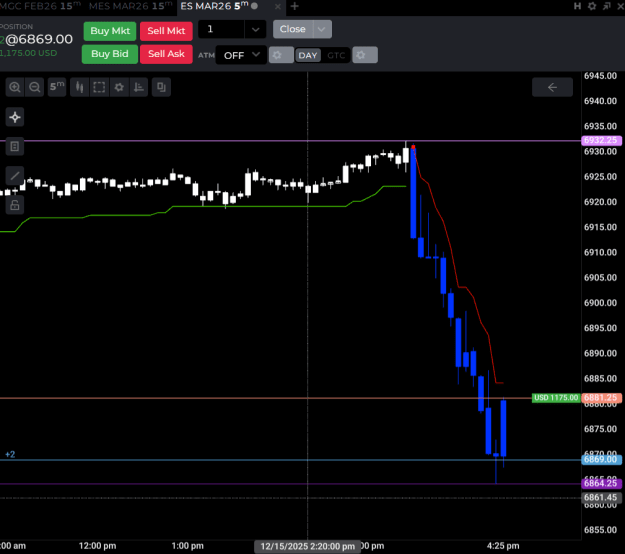Image resolution: width=625 pixels, height=554 pixels.
Task: Click the zoom in magnifier icon
Action: 15,87
